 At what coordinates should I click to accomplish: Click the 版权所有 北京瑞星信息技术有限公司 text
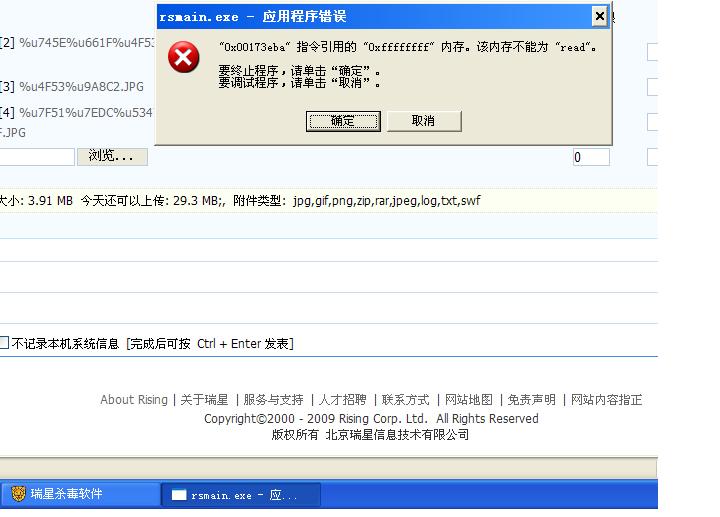(x=370, y=434)
